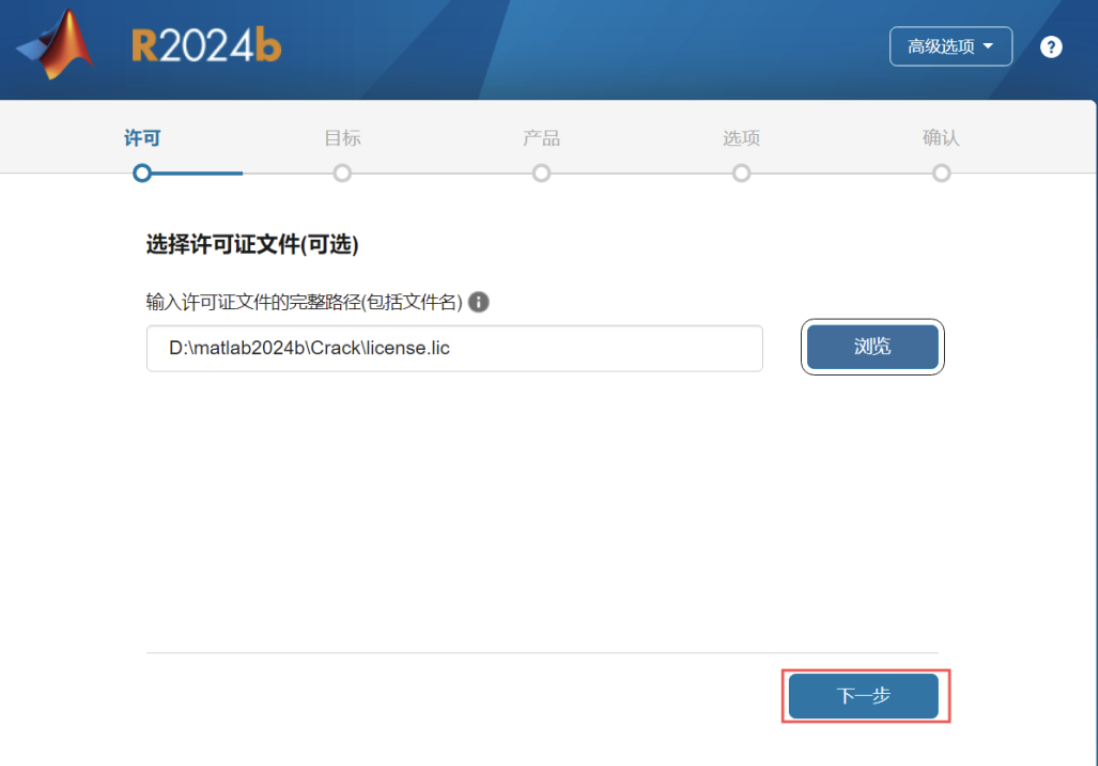Click the 选项 progress step circle
Viewport: 1098px width, 766px height.
click(742, 173)
